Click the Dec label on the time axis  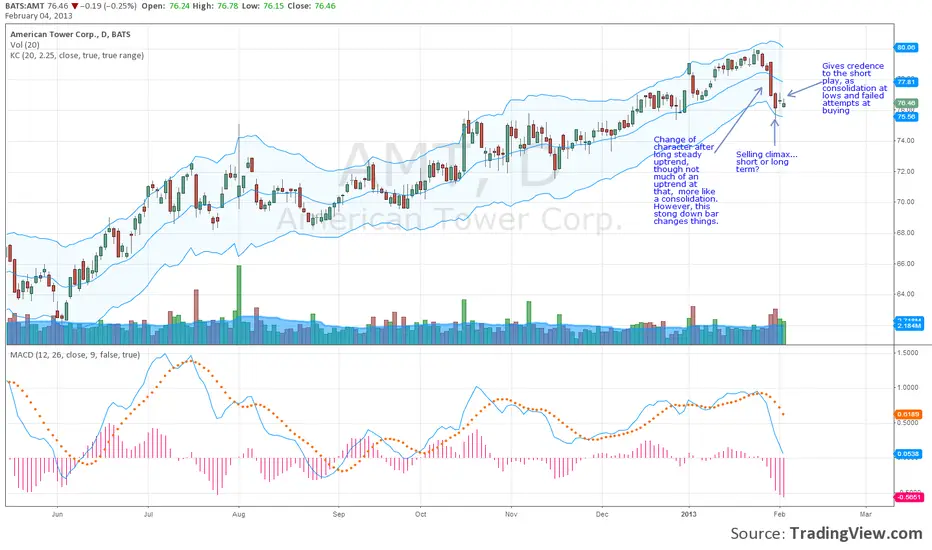click(x=602, y=514)
